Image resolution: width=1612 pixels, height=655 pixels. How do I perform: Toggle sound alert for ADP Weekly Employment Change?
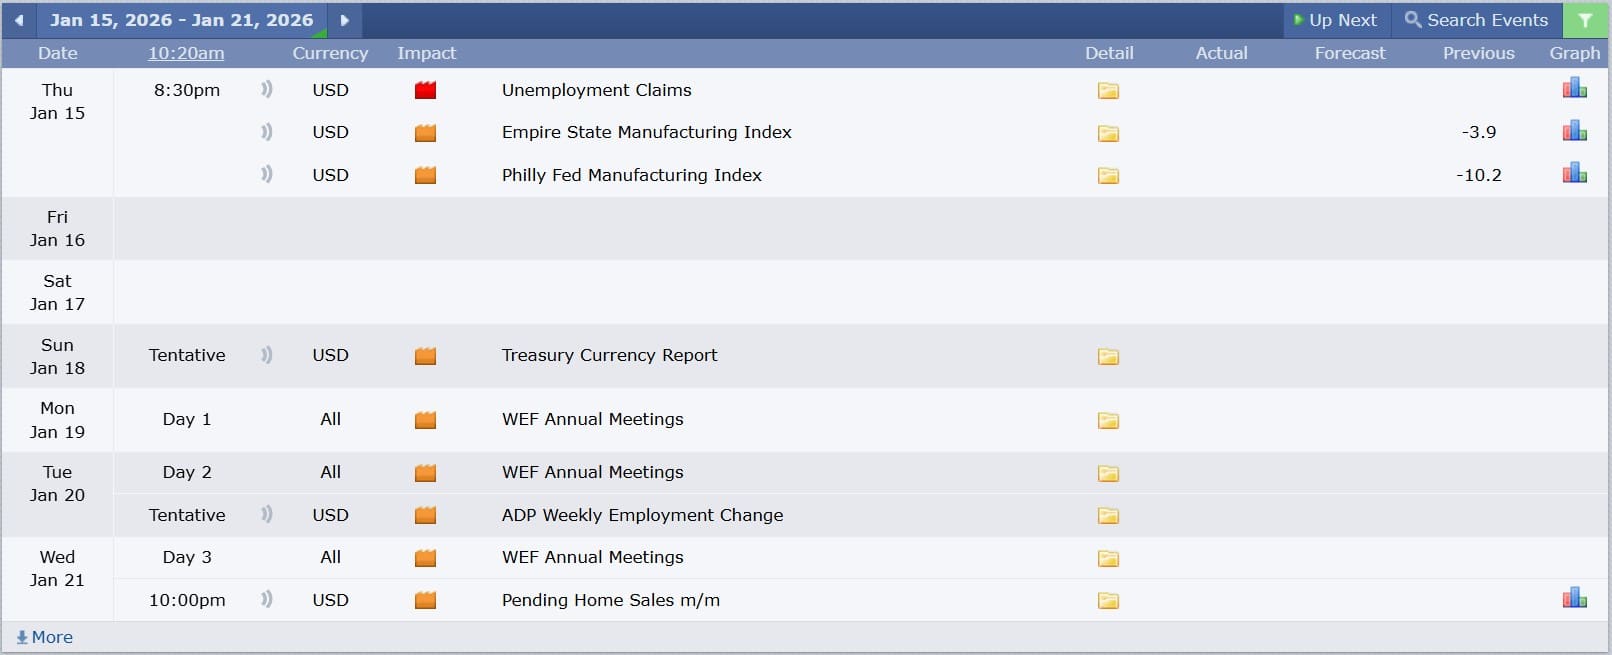pyautogui.click(x=266, y=514)
